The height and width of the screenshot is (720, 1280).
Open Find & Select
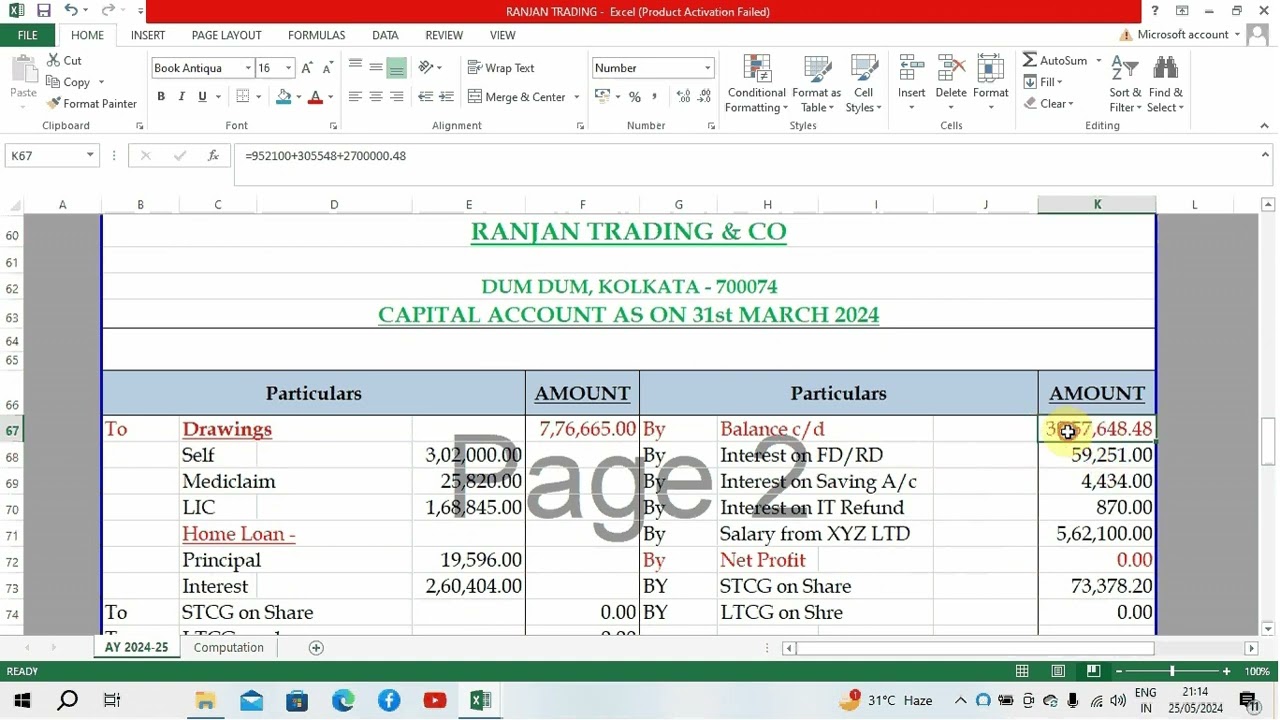click(1165, 84)
